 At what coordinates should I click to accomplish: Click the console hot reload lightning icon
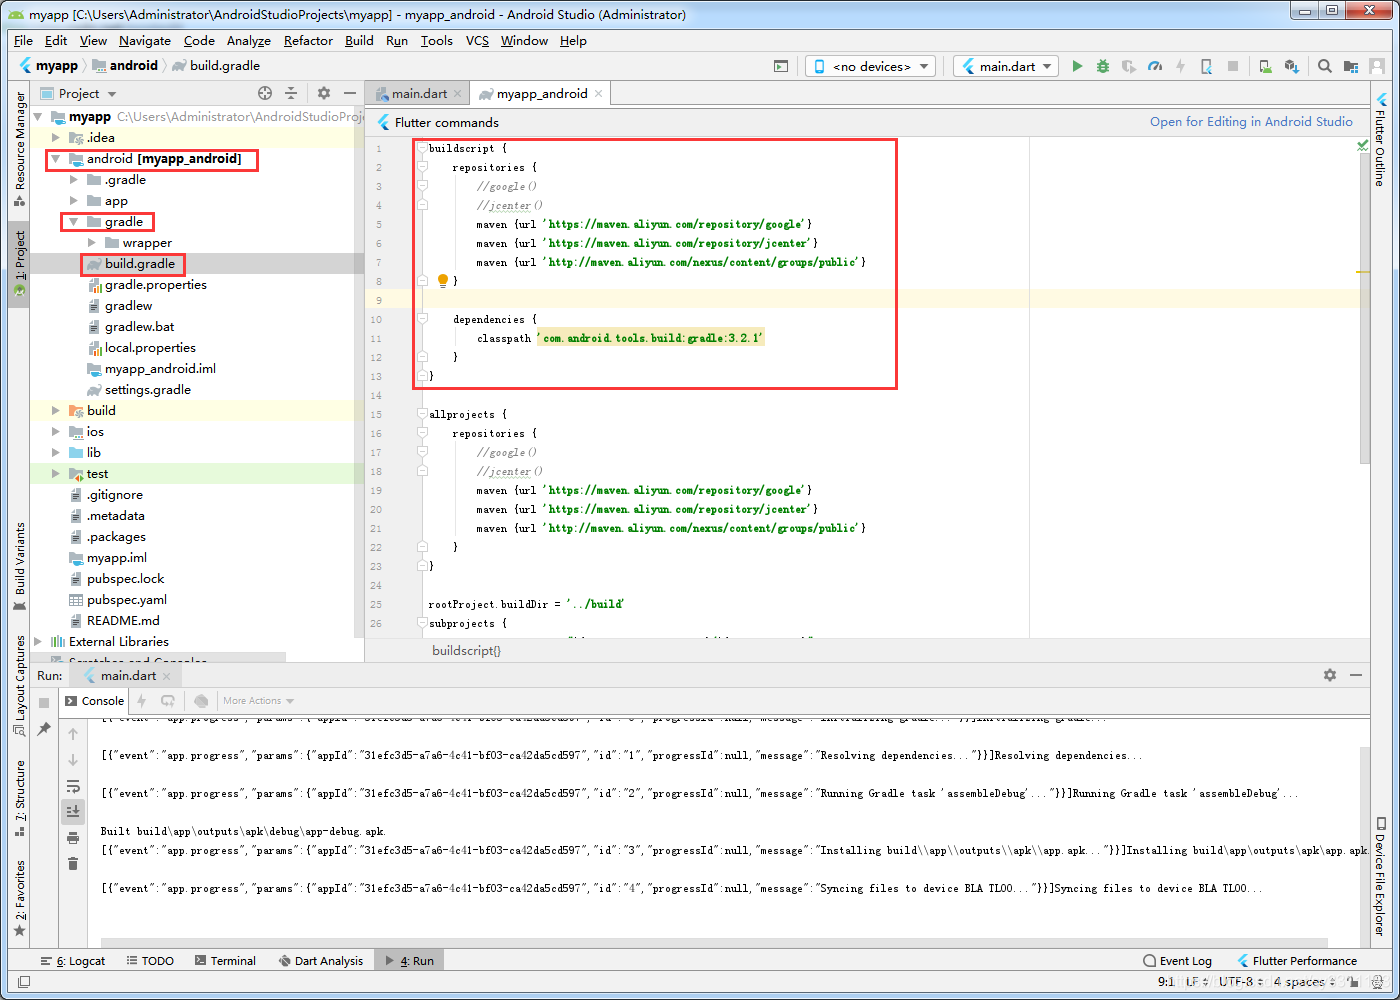pos(142,701)
